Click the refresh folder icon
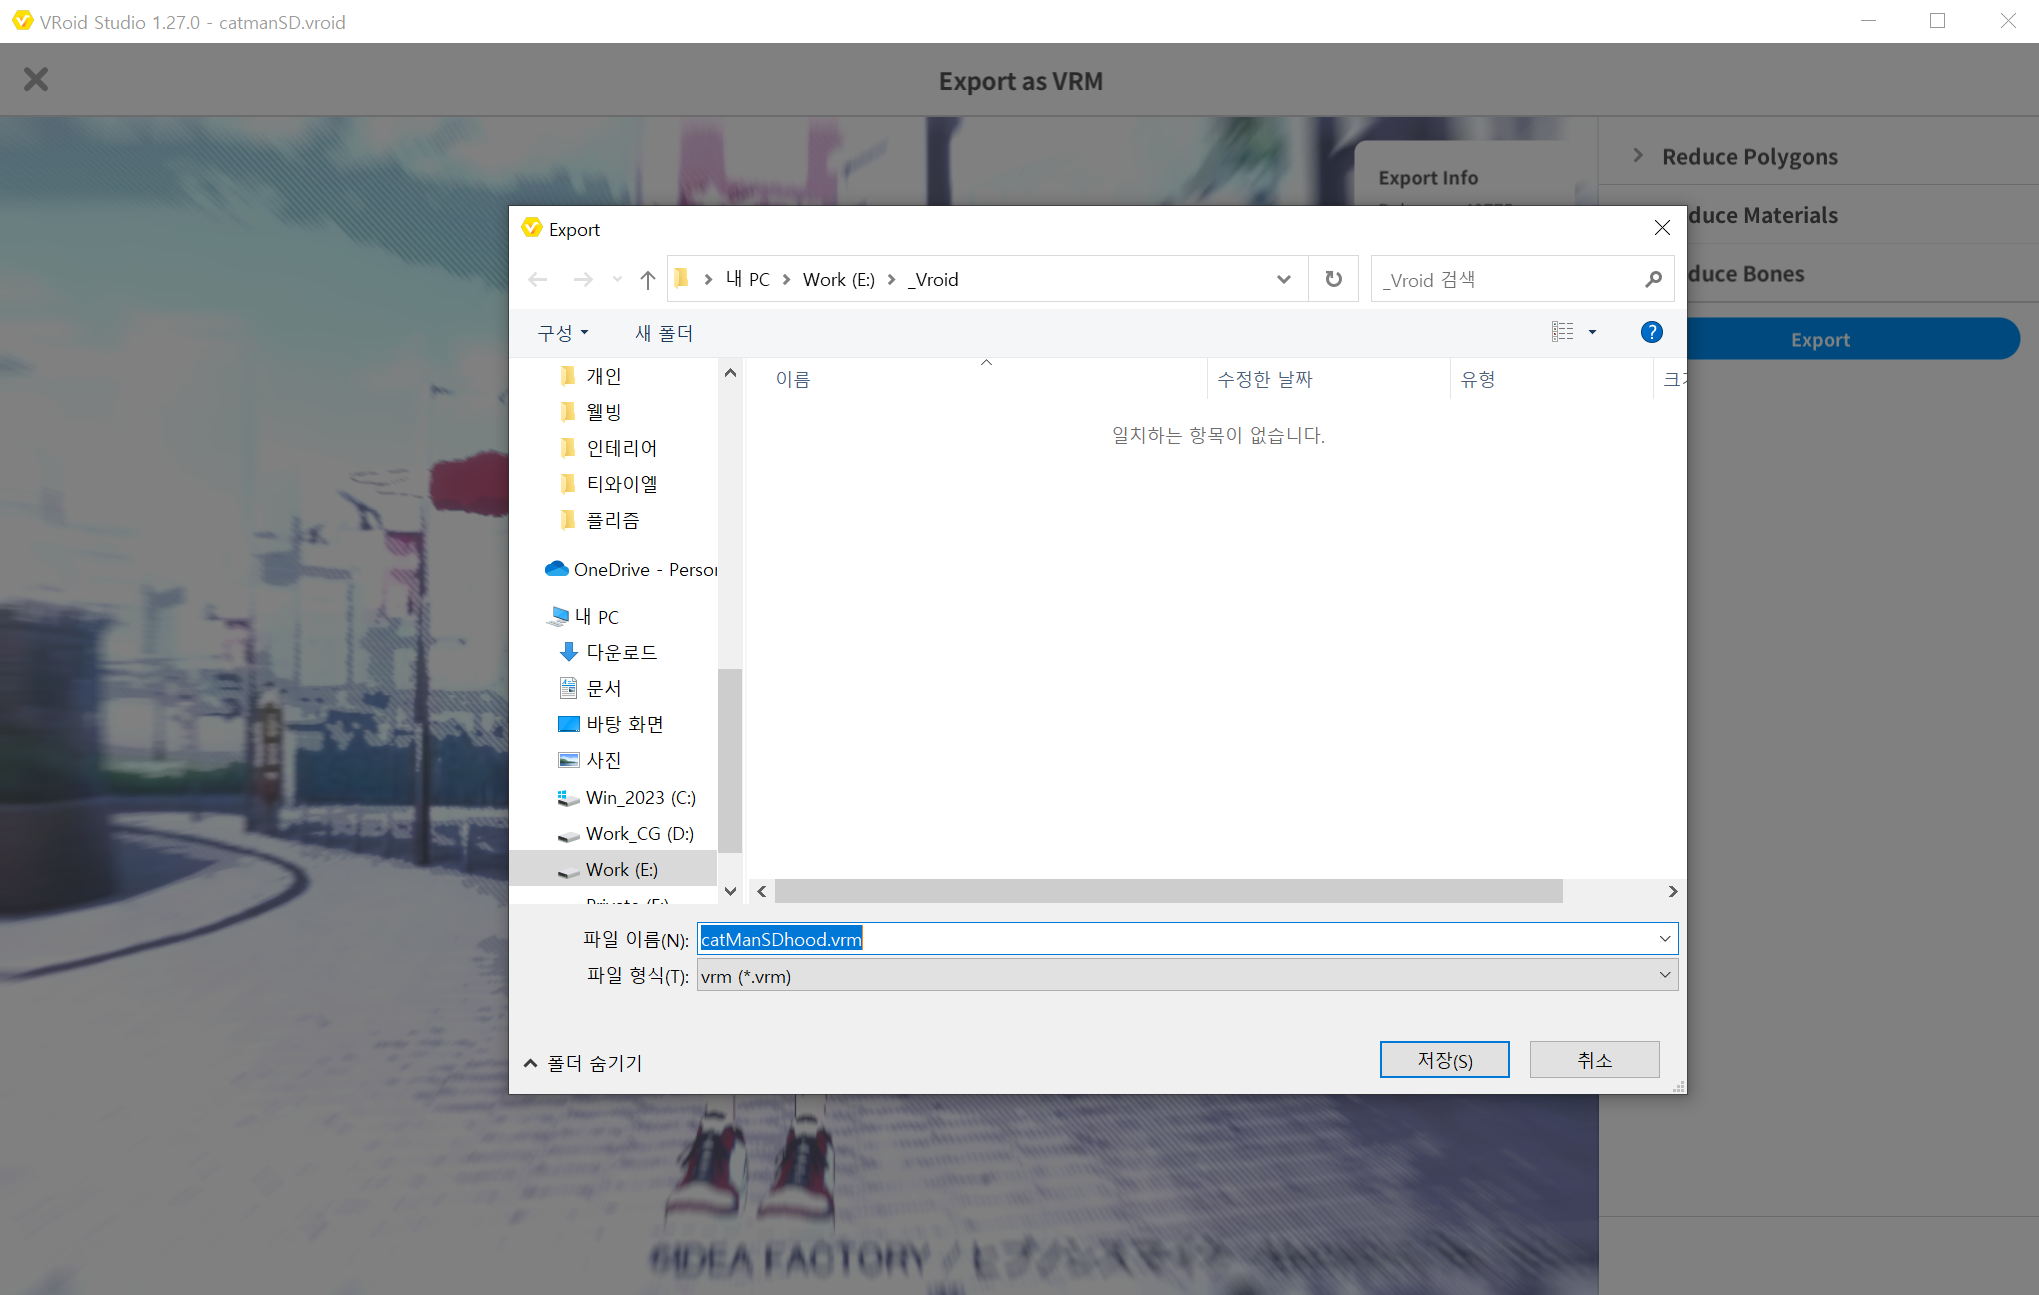The height and width of the screenshot is (1295, 2039). click(x=1333, y=279)
